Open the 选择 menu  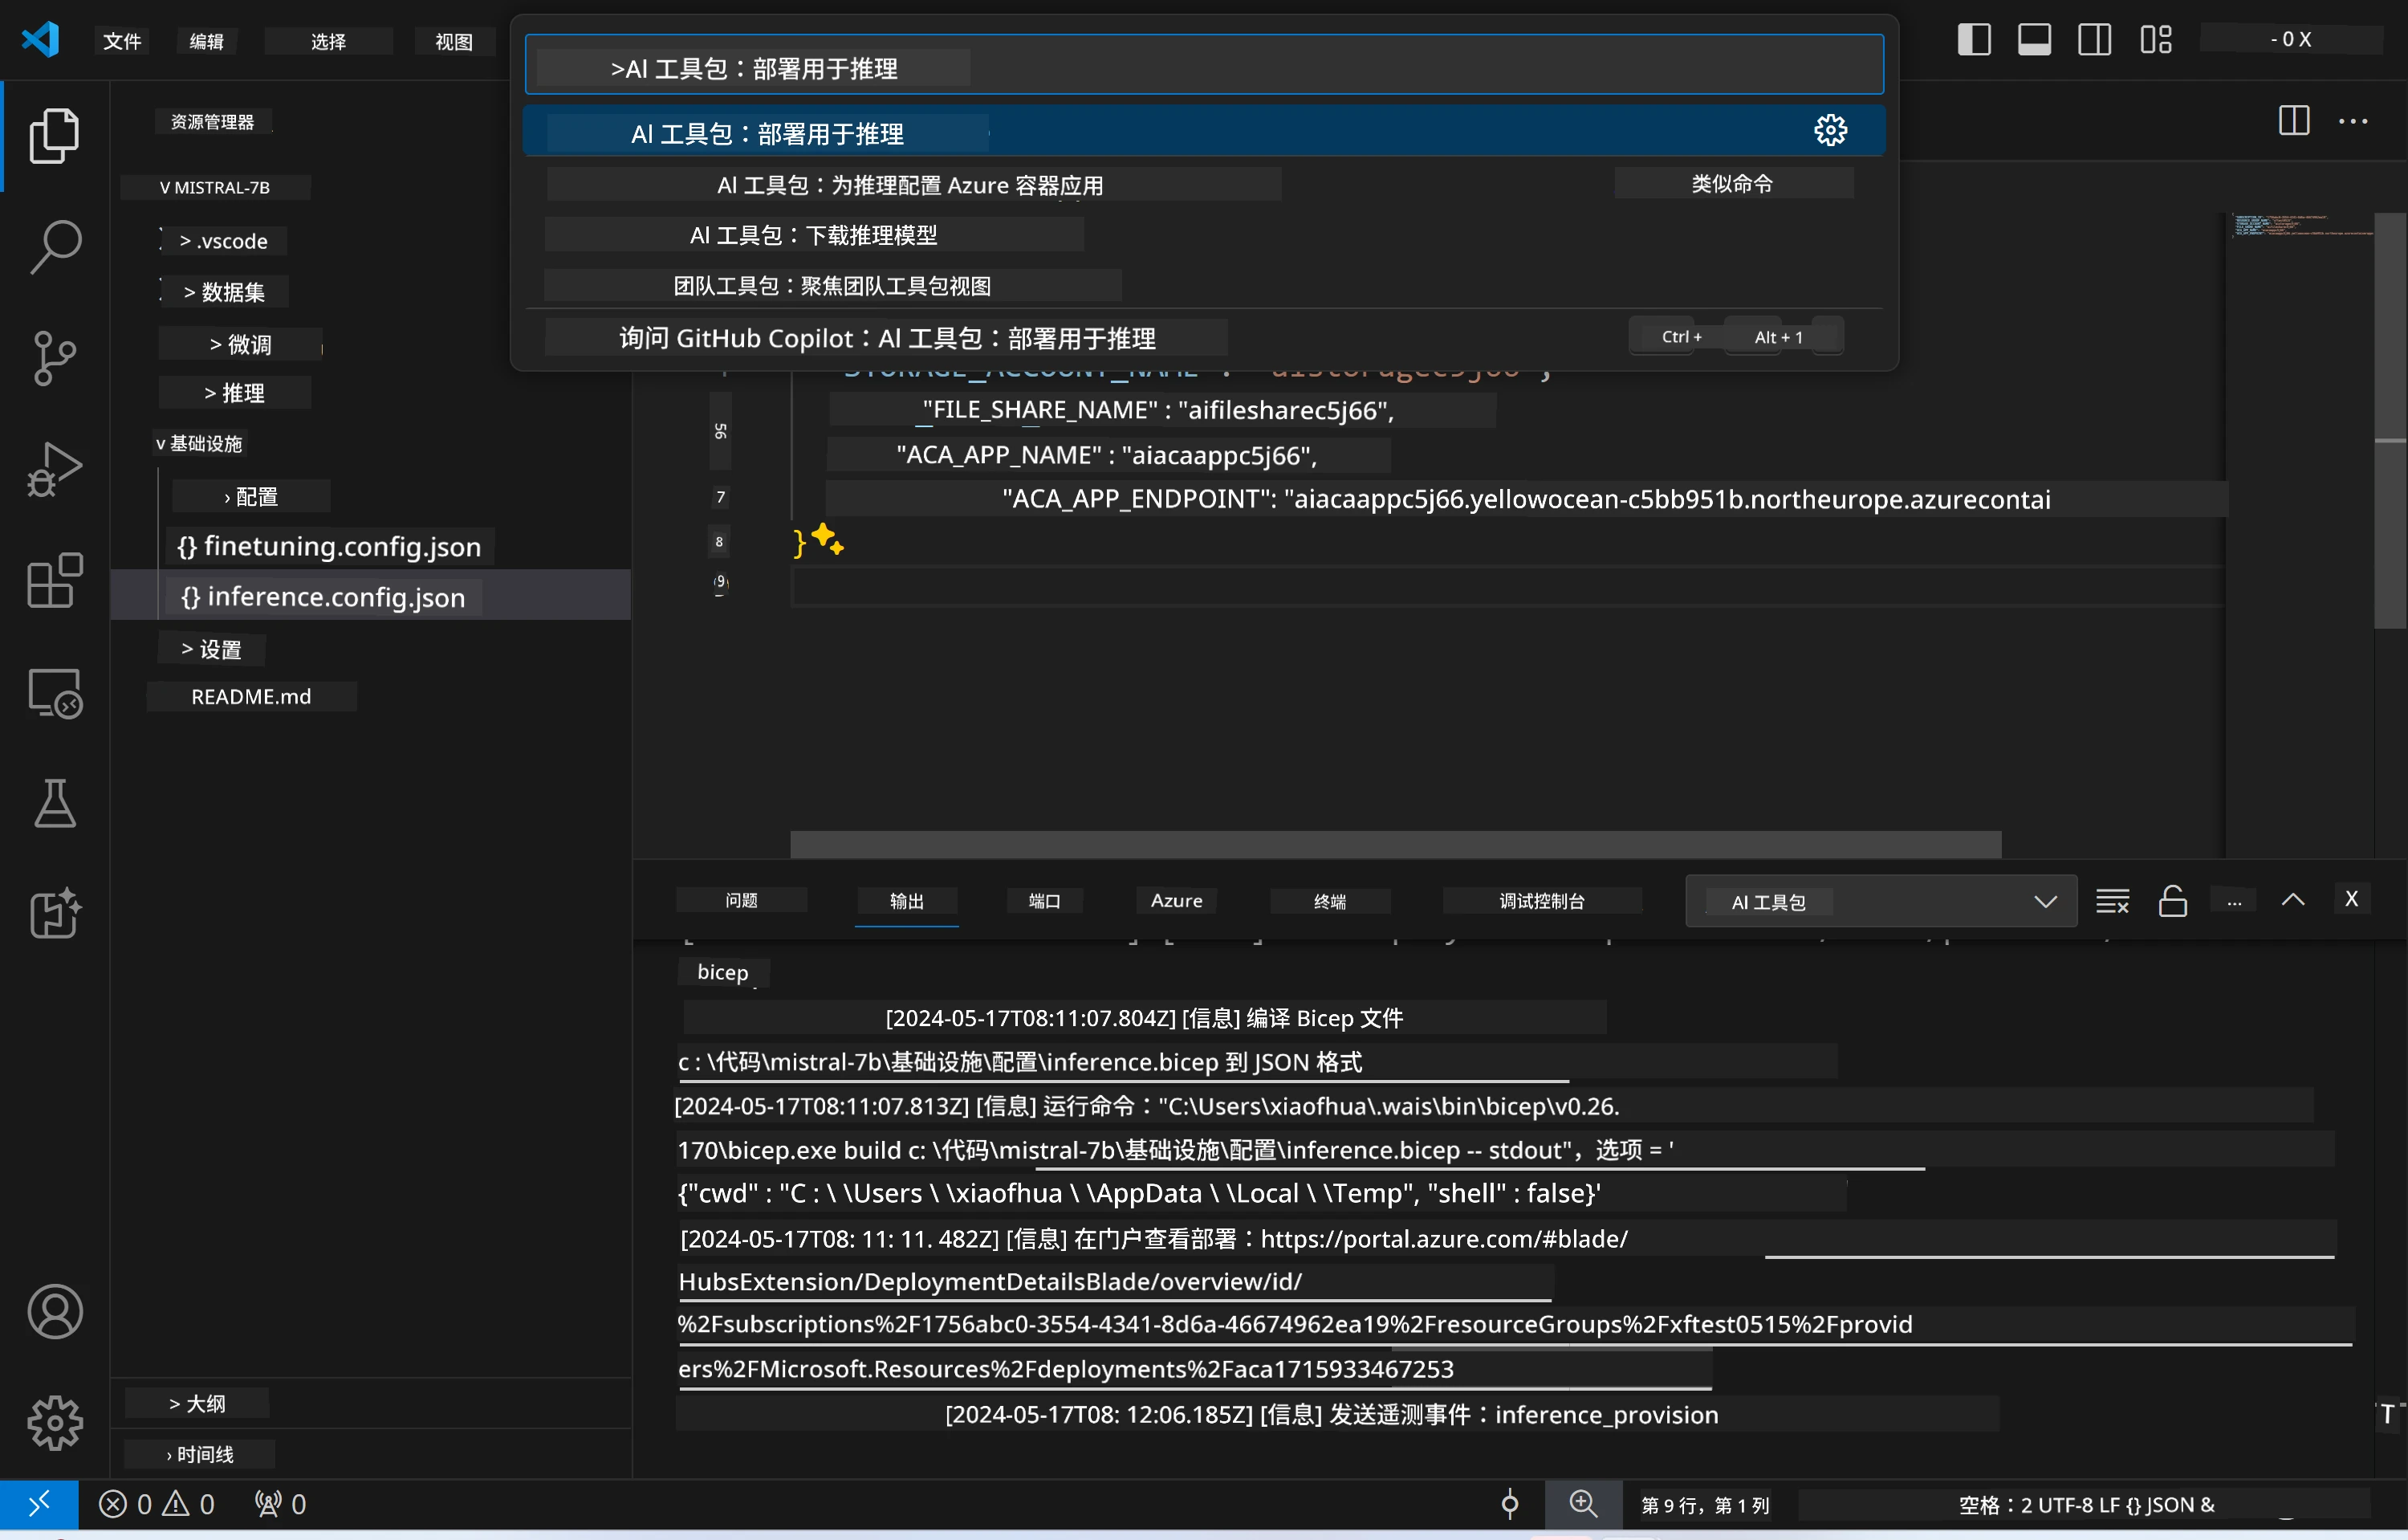[x=328, y=41]
